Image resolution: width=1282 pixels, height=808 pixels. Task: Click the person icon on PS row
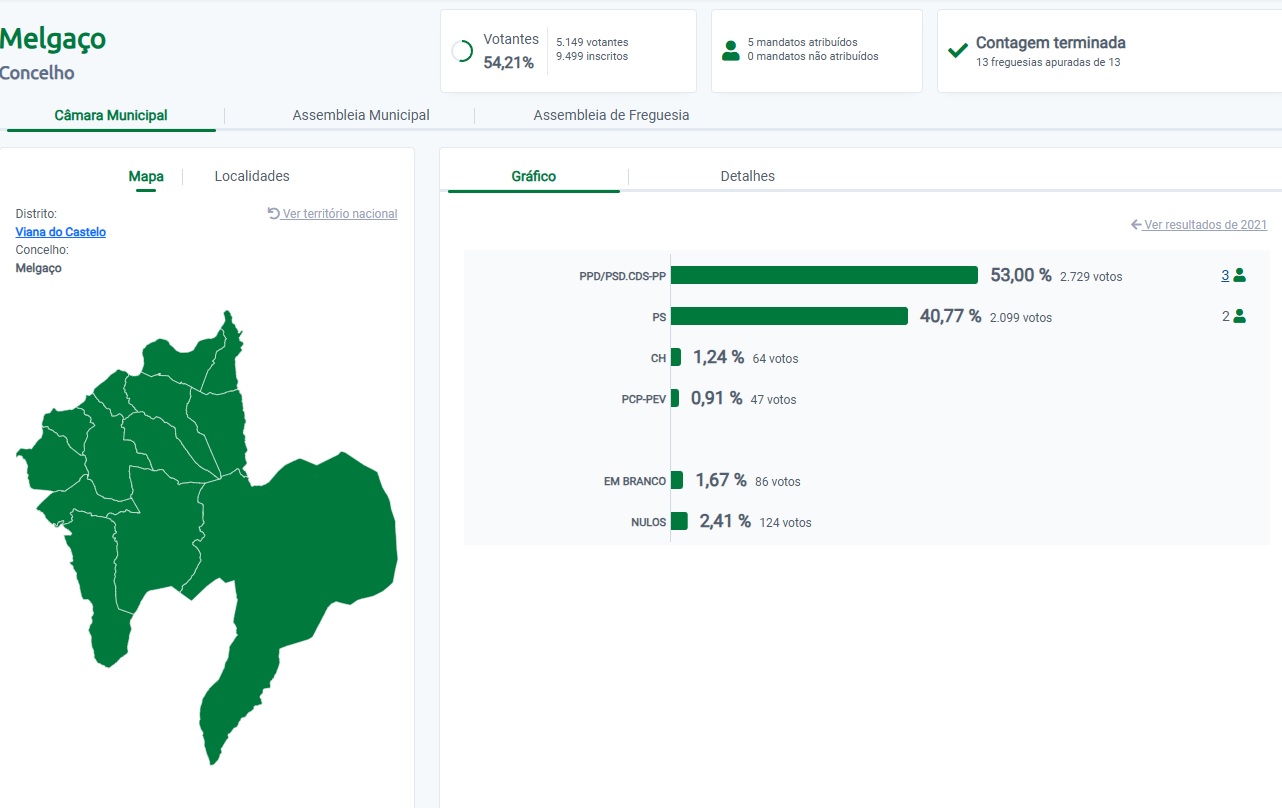[x=1240, y=316]
